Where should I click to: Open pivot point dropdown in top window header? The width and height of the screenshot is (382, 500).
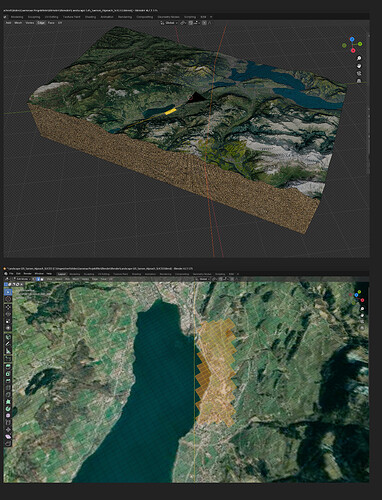(x=183, y=23)
